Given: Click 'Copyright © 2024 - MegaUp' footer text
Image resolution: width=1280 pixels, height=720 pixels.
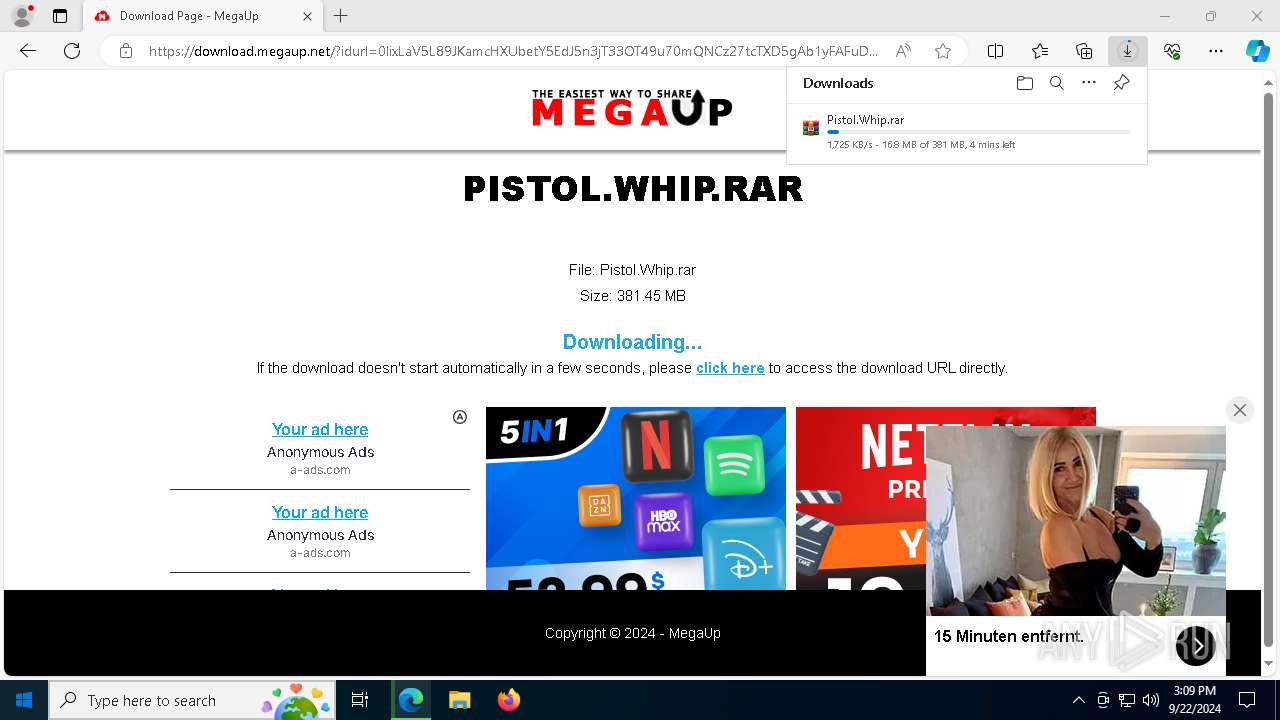Looking at the screenshot, I should coord(633,633).
